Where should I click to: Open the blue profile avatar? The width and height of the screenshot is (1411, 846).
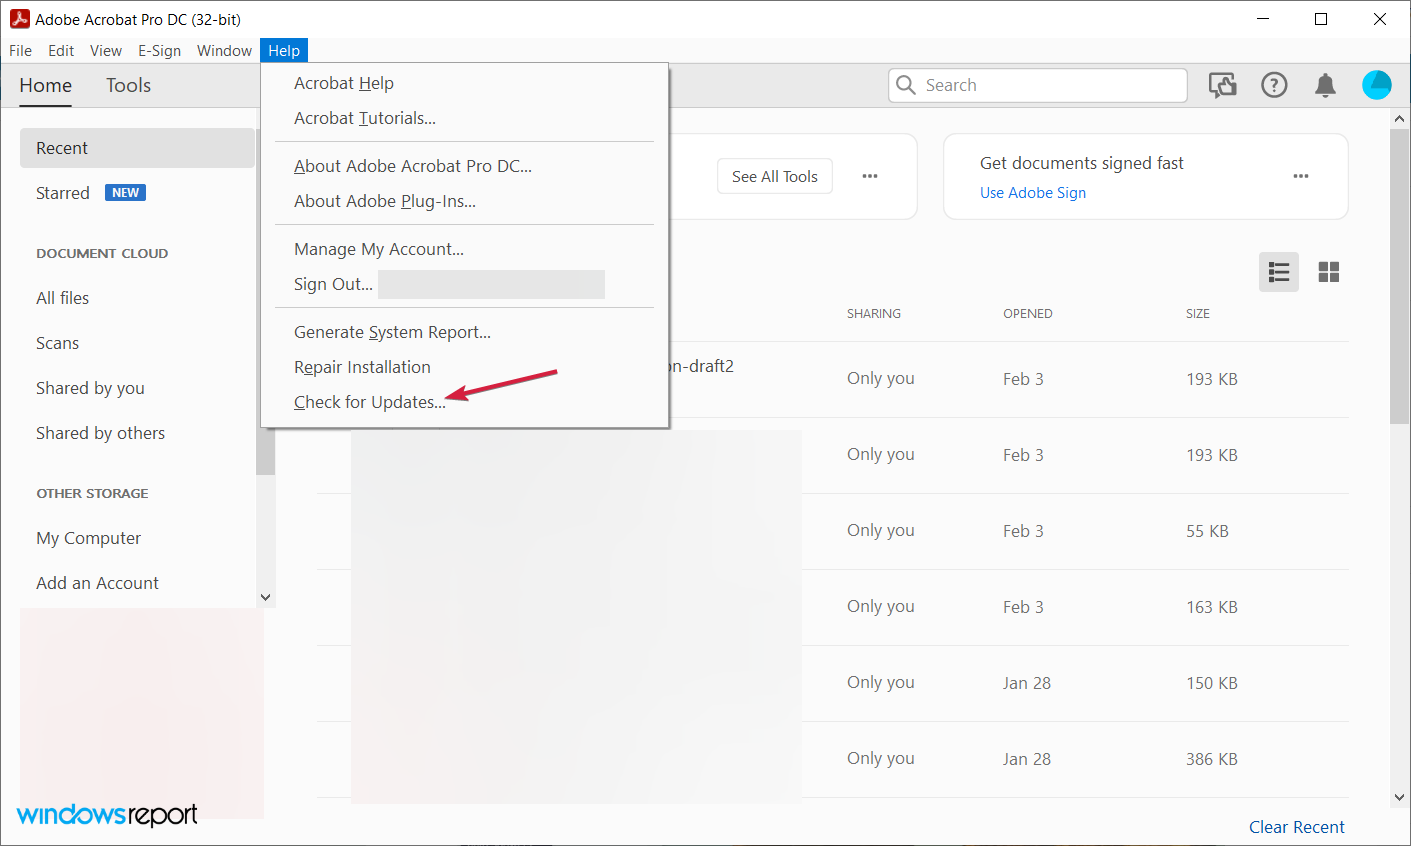click(1376, 86)
